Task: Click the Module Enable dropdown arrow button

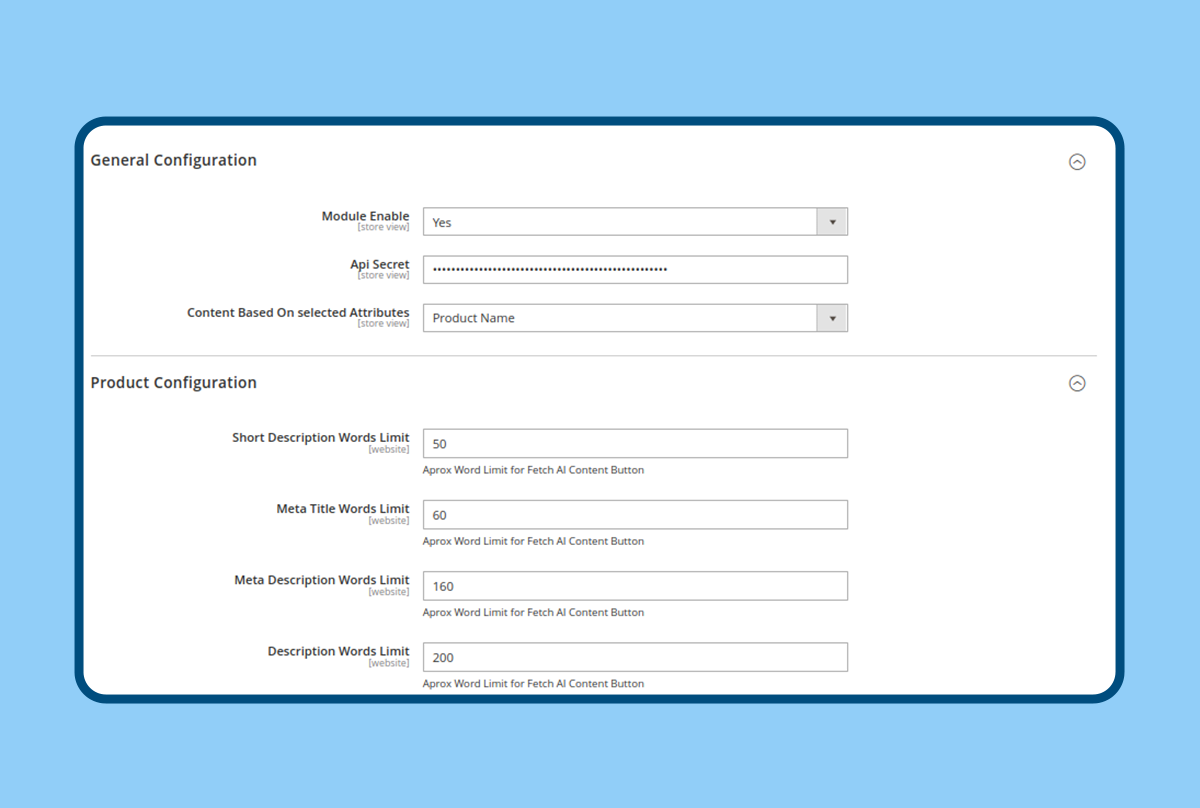Action: [832, 222]
